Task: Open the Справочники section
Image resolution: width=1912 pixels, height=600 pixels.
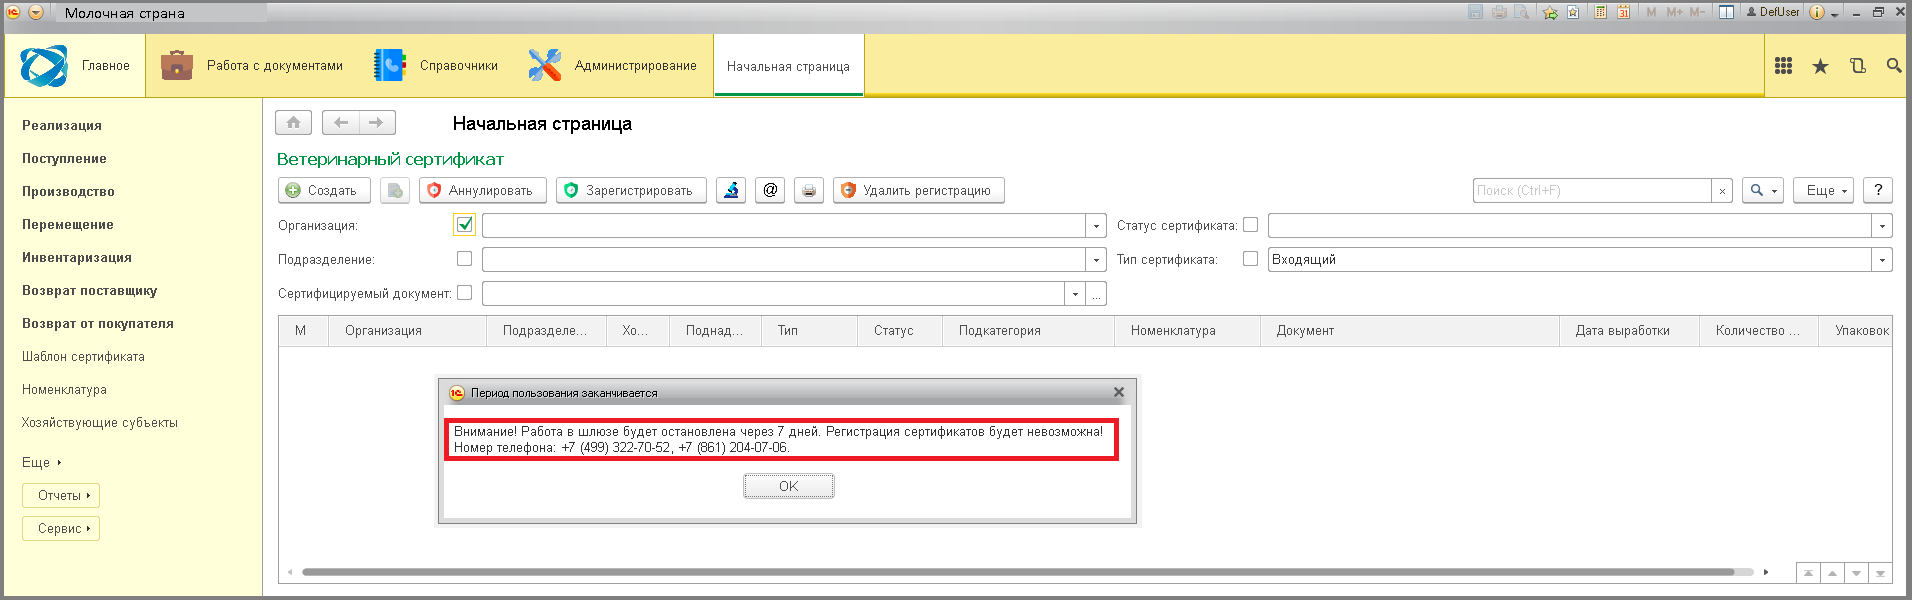Action: (435, 66)
